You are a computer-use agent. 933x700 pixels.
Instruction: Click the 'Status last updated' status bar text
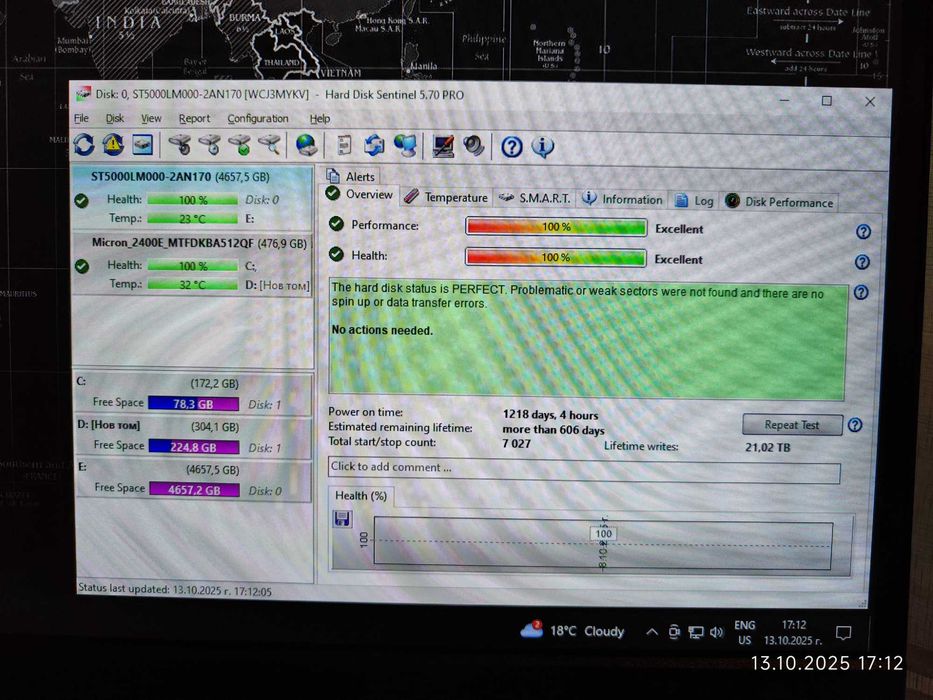pyautogui.click(x=175, y=590)
